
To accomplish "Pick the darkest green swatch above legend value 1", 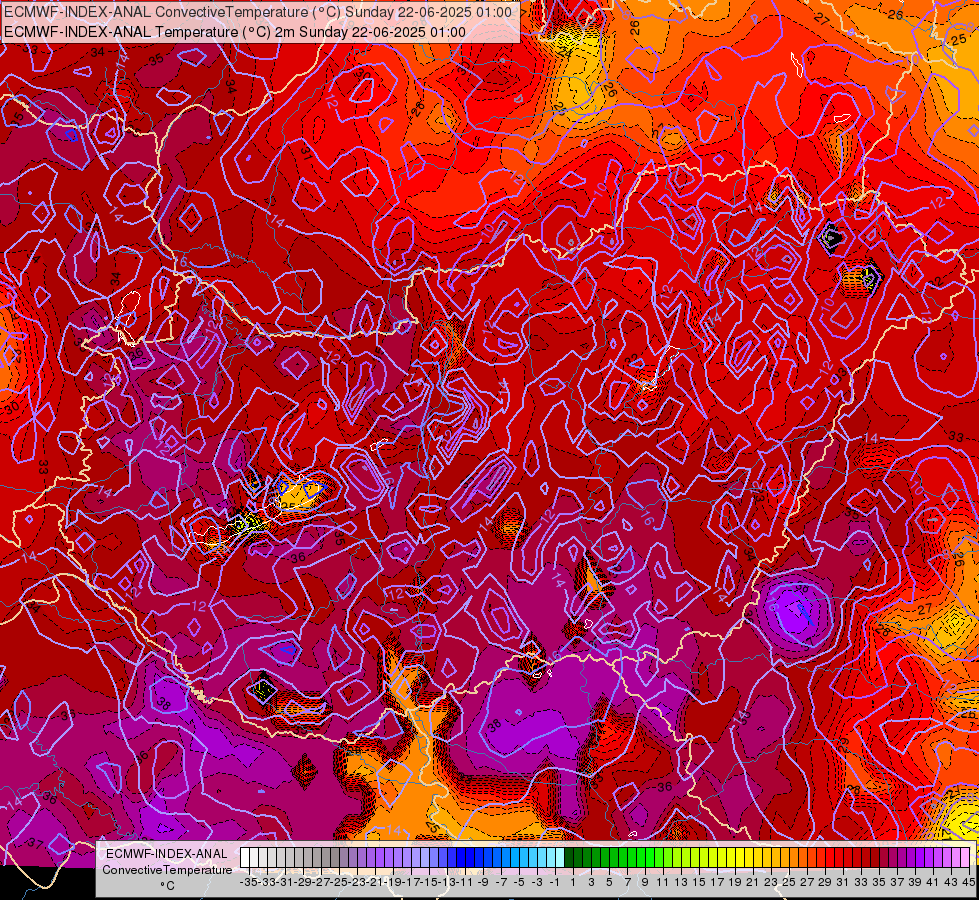I will click(569, 857).
